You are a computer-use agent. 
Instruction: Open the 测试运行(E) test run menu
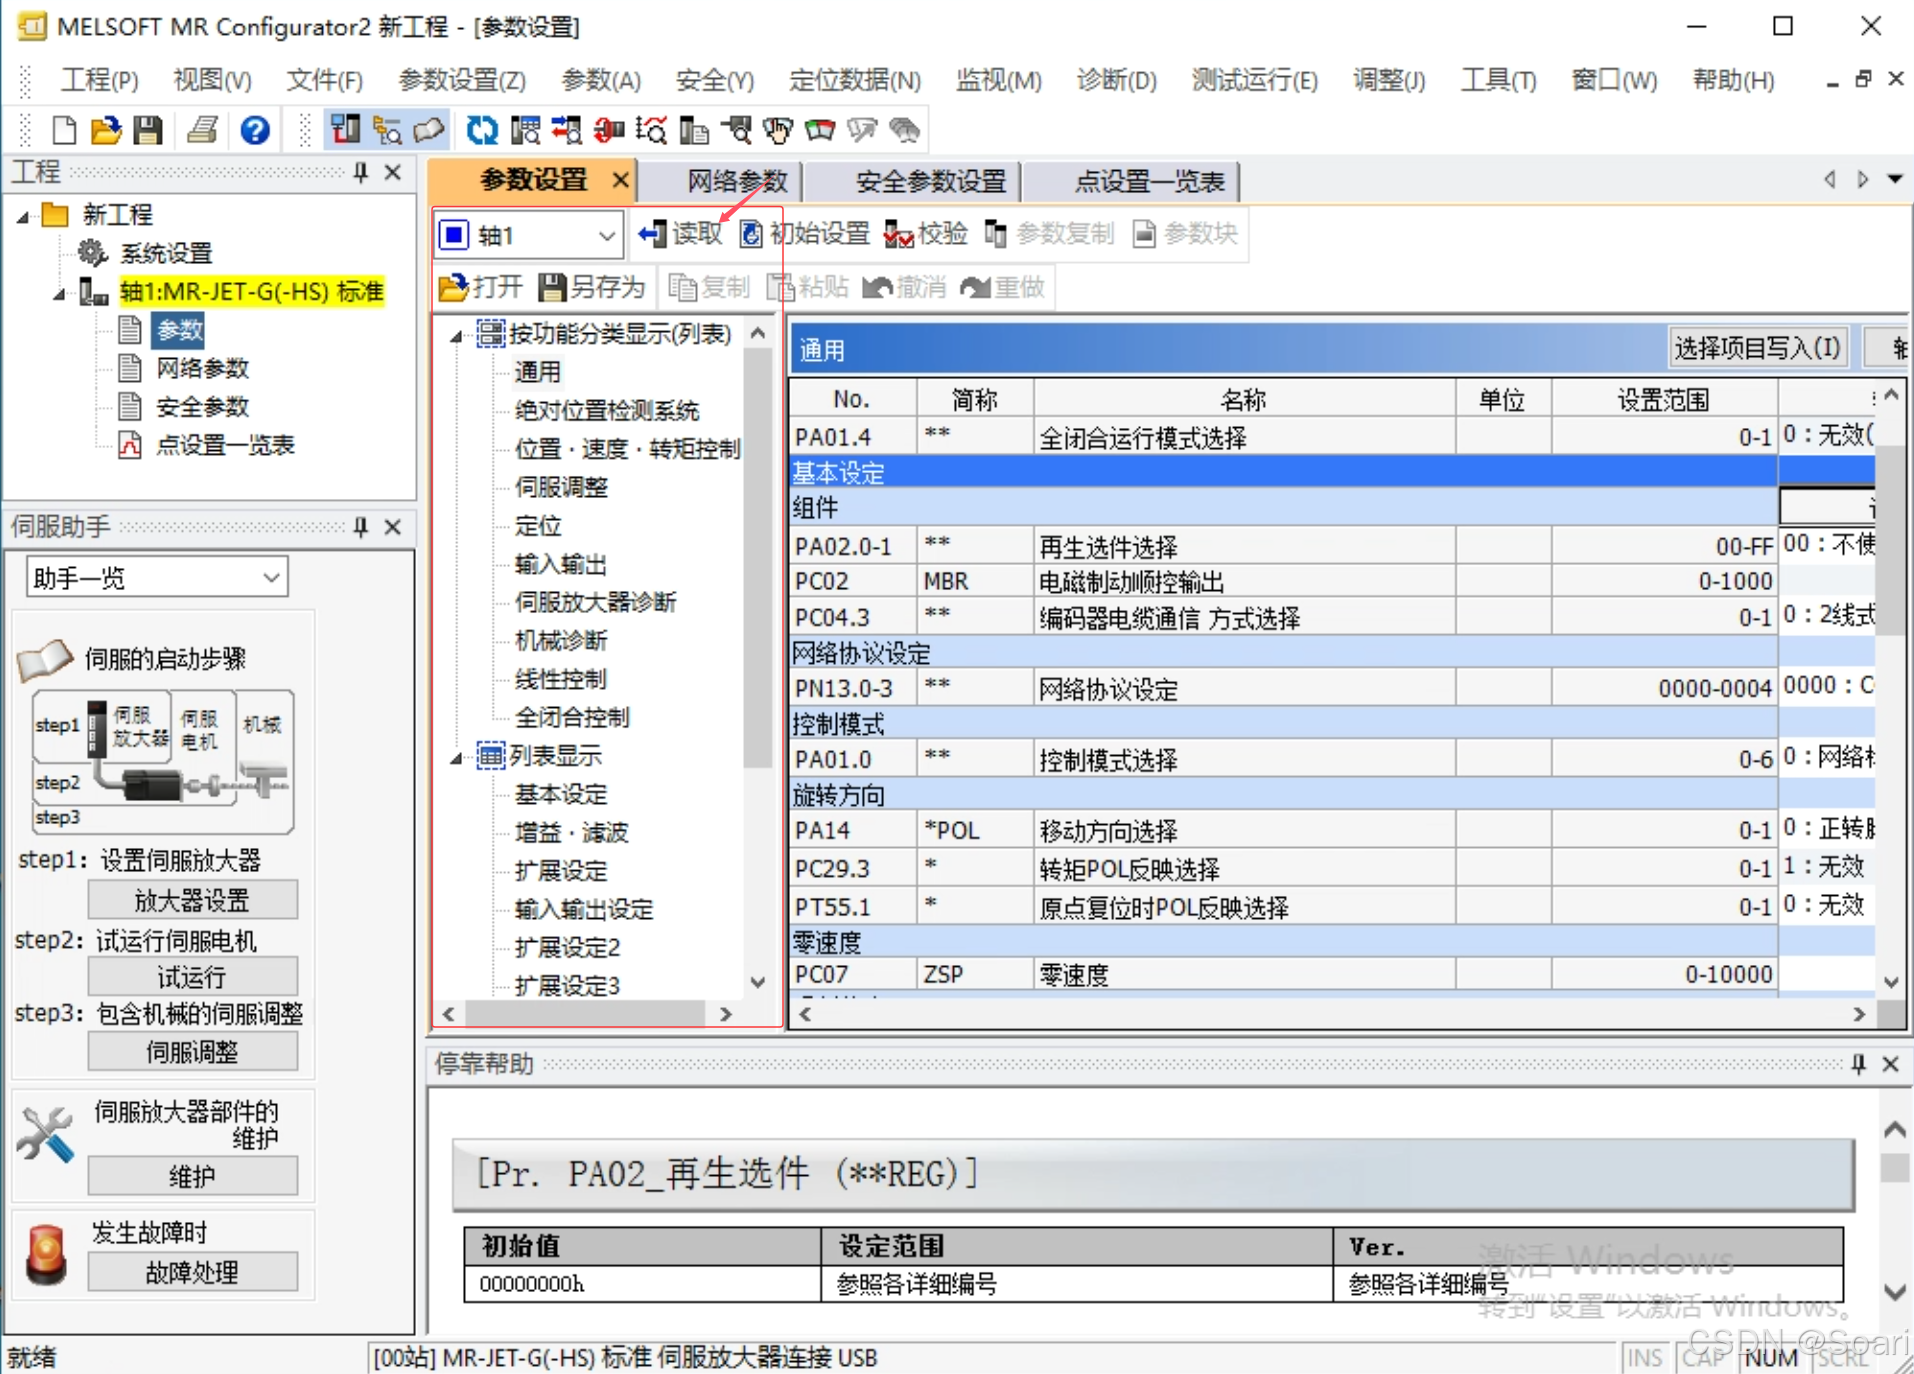(x=1254, y=80)
